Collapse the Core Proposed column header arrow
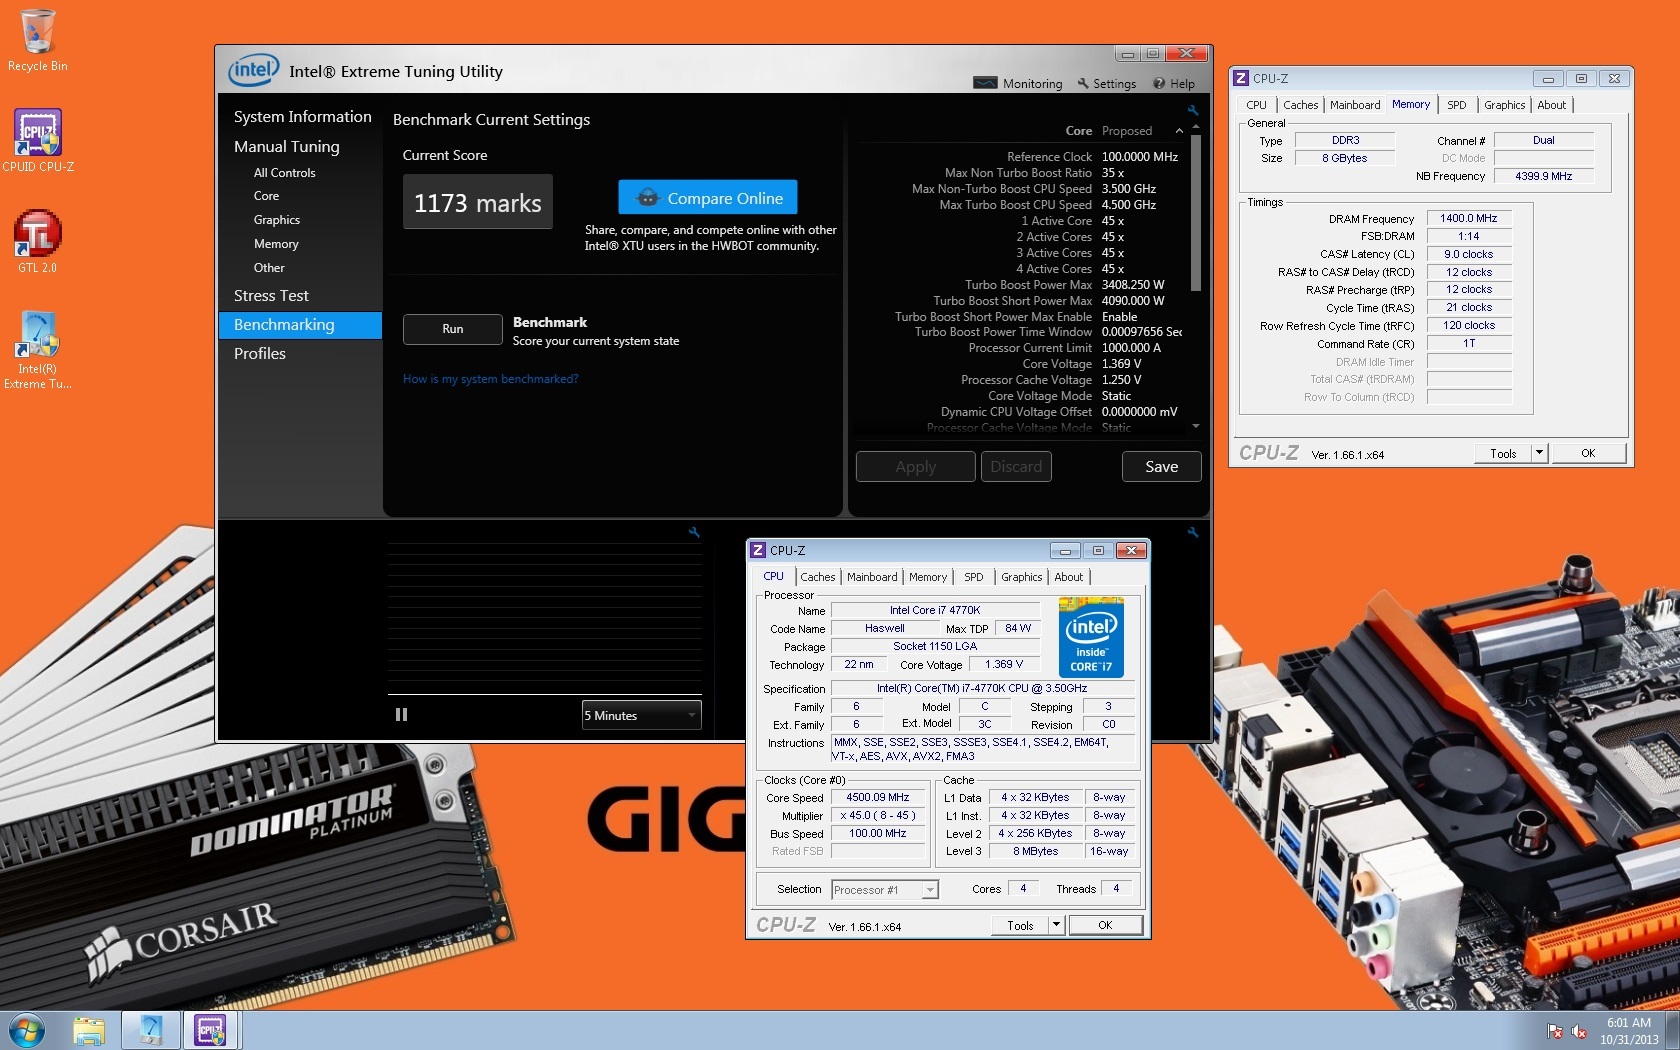The height and width of the screenshot is (1050, 1680). point(1179,131)
